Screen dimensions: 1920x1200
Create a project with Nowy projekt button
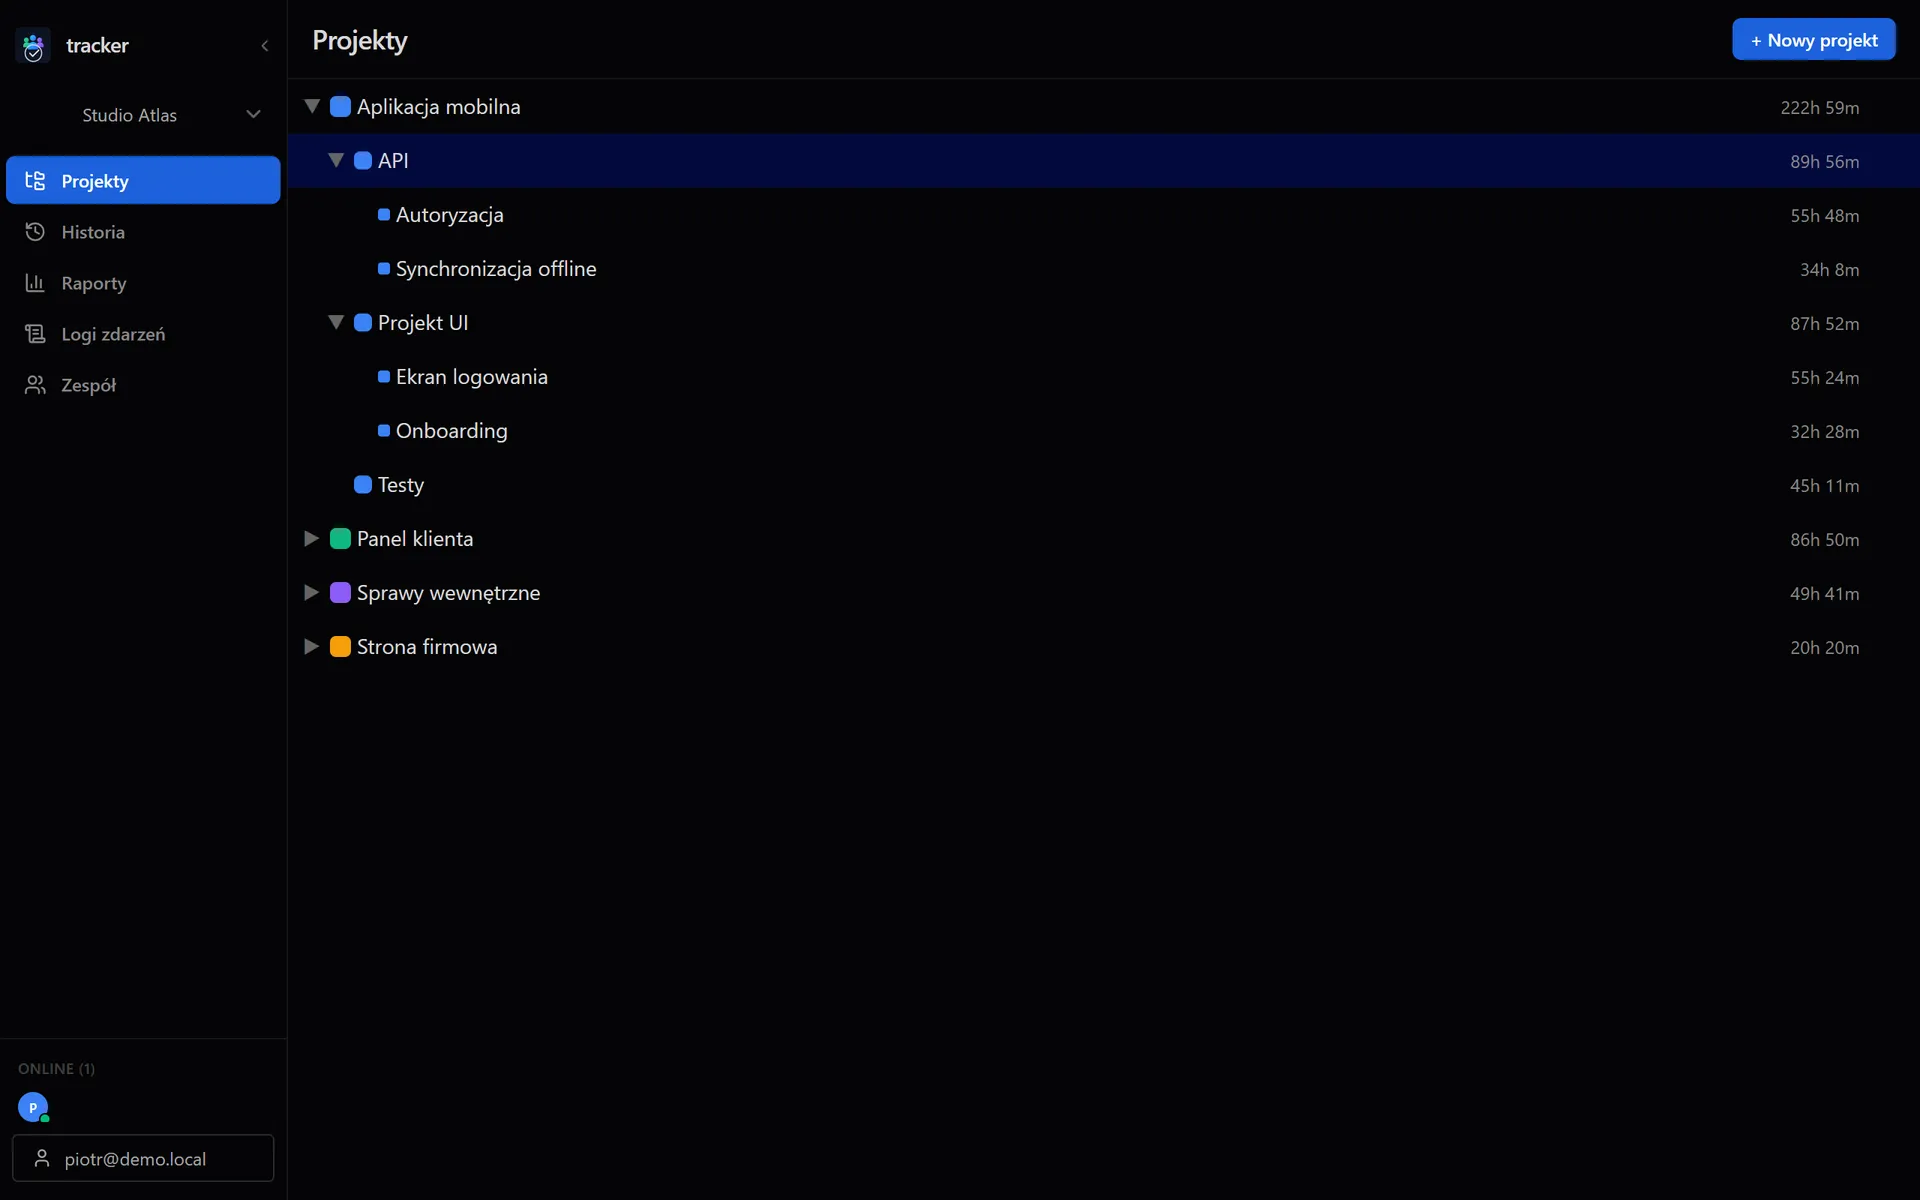tap(1813, 40)
